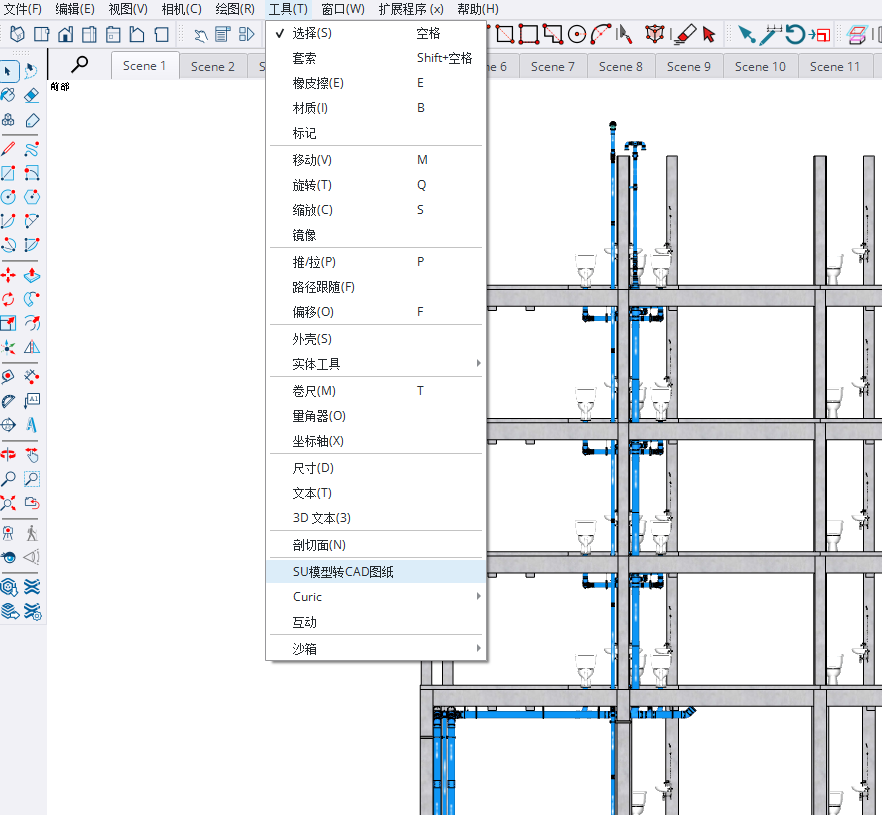Click the search magnifier beside scene tabs
The image size is (882, 815).
pos(79,65)
